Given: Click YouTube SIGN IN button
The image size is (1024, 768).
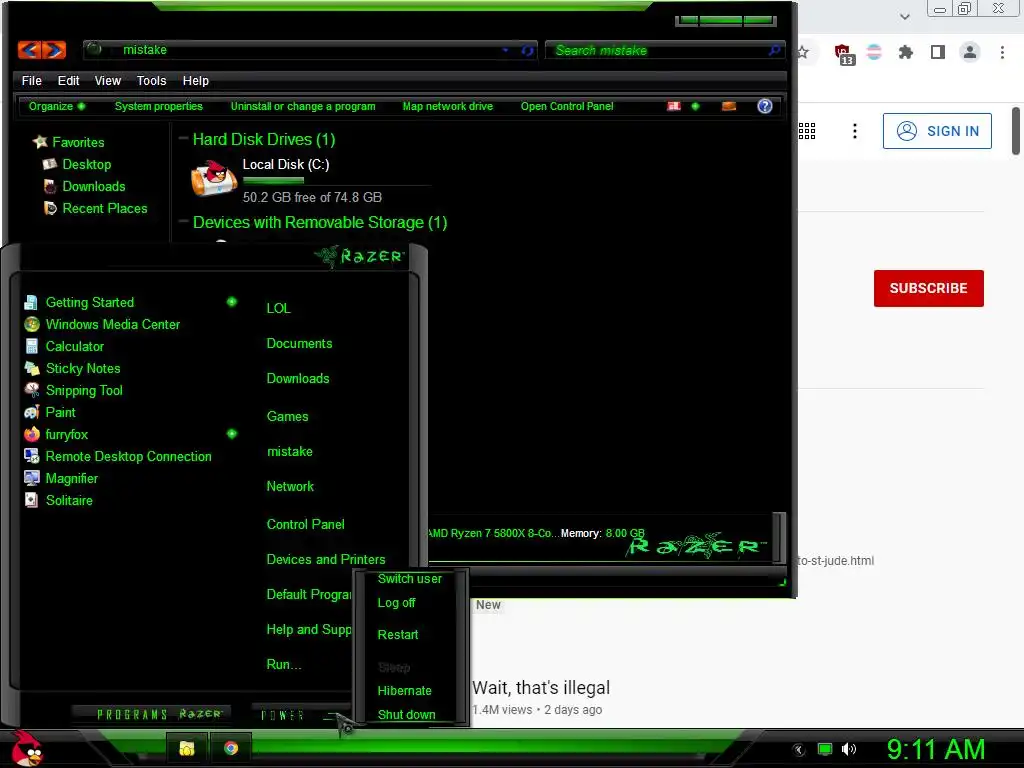Looking at the screenshot, I should coord(937,131).
